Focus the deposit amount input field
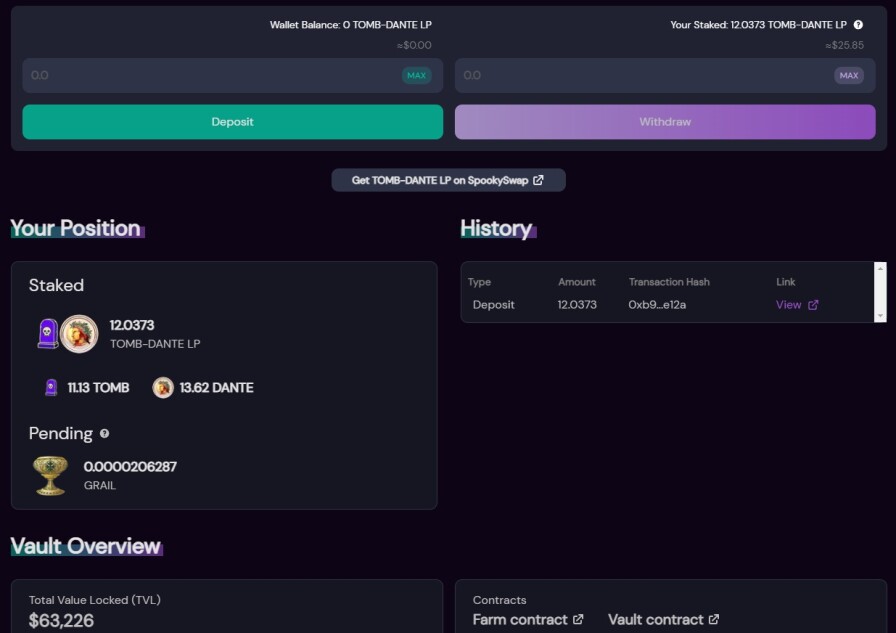896x633 pixels. pyautogui.click(x=211, y=75)
